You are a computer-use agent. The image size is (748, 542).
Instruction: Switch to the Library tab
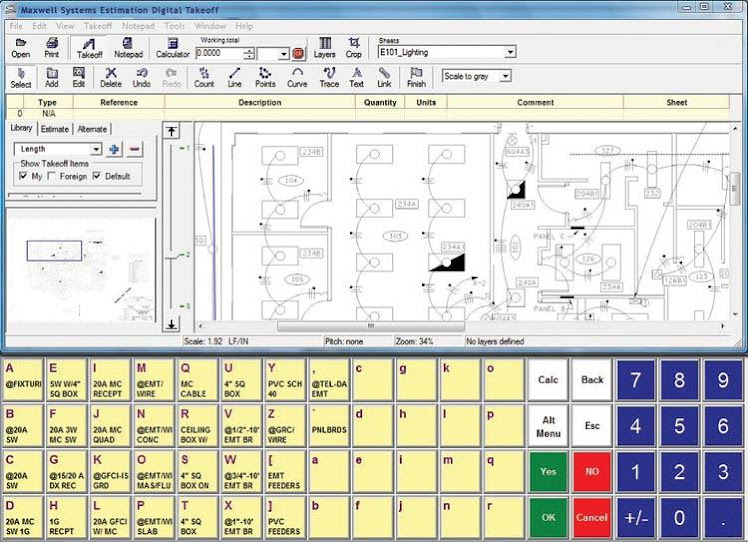21,128
